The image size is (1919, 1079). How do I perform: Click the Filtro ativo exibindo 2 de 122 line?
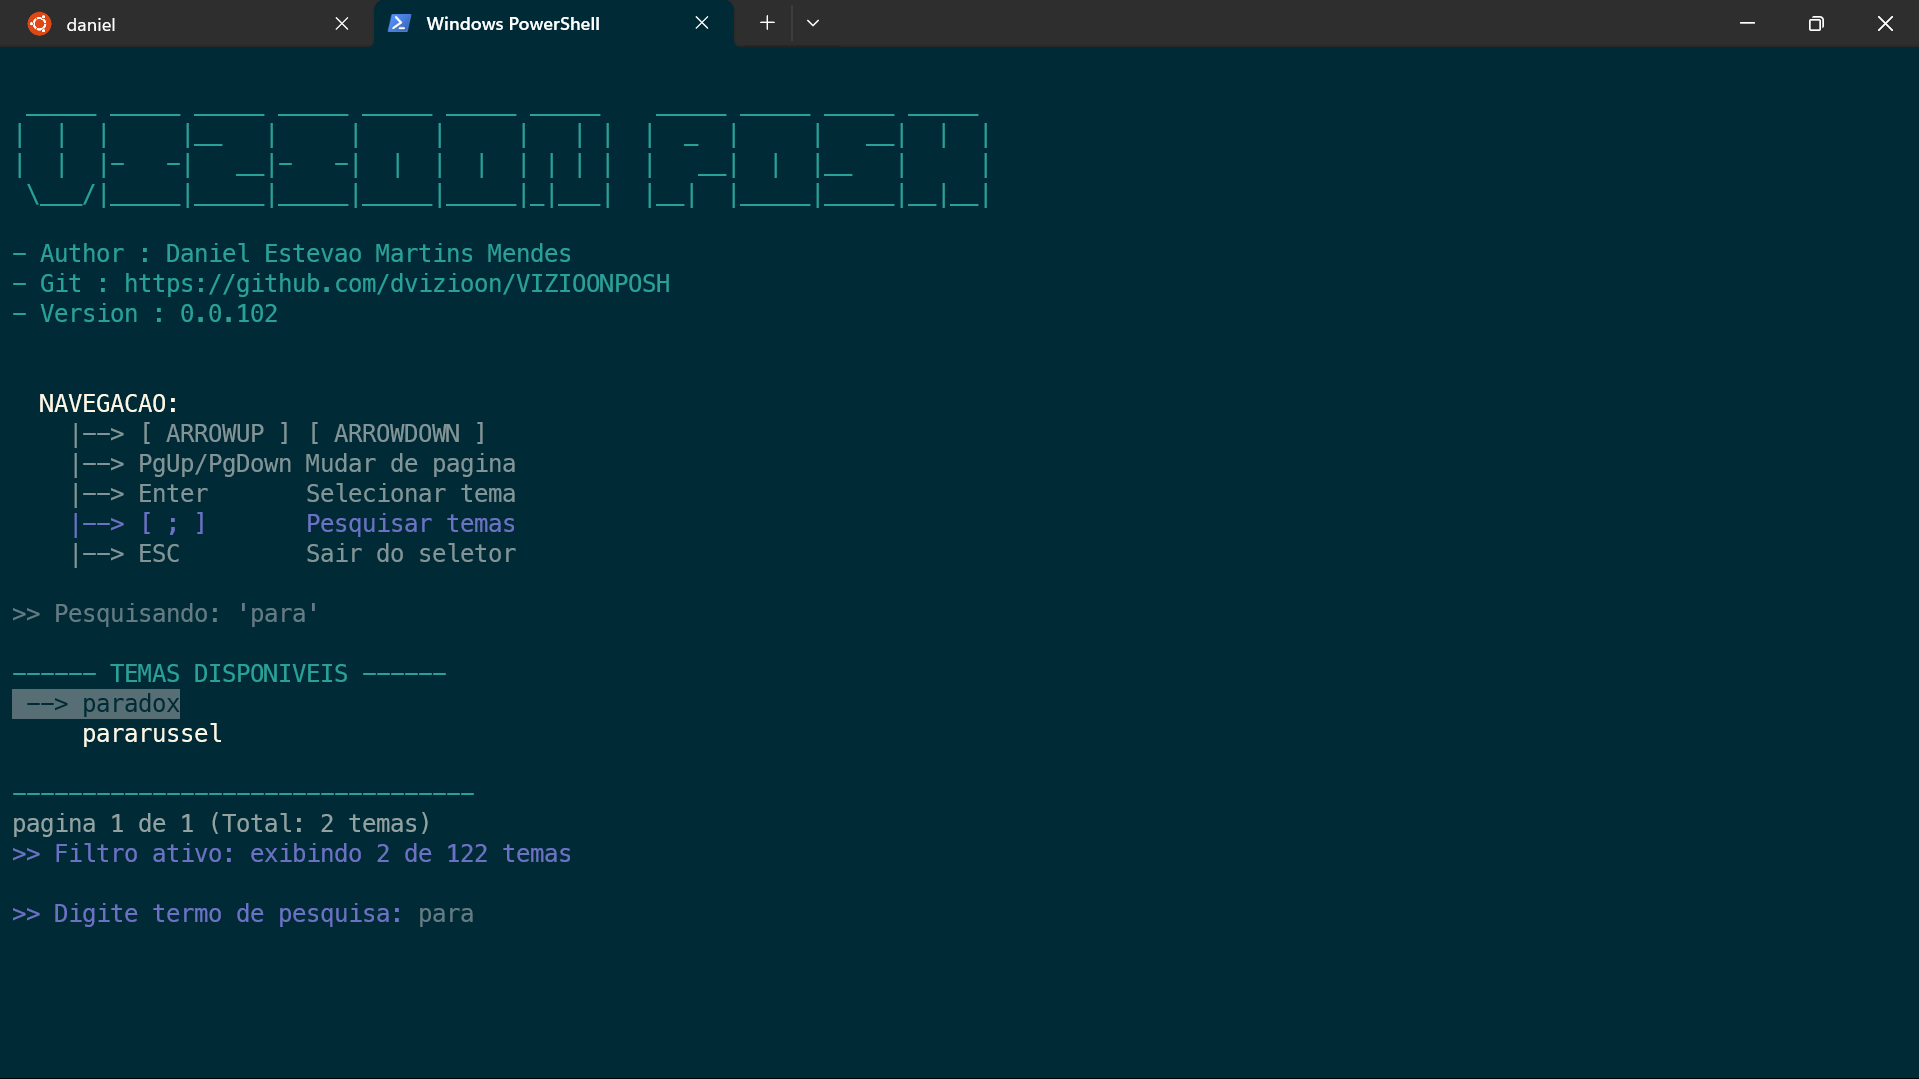coord(292,854)
